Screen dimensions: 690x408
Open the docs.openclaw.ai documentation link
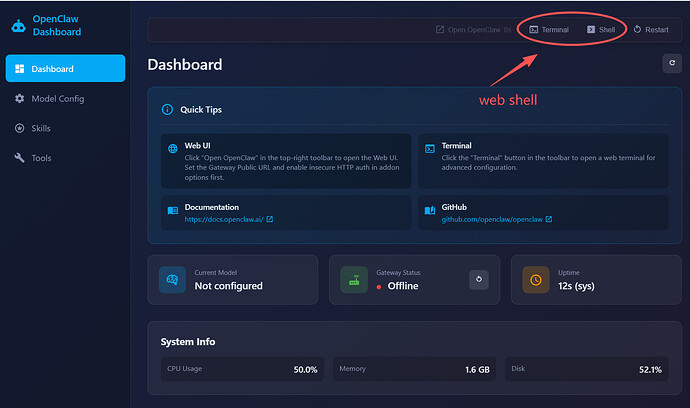pos(224,219)
